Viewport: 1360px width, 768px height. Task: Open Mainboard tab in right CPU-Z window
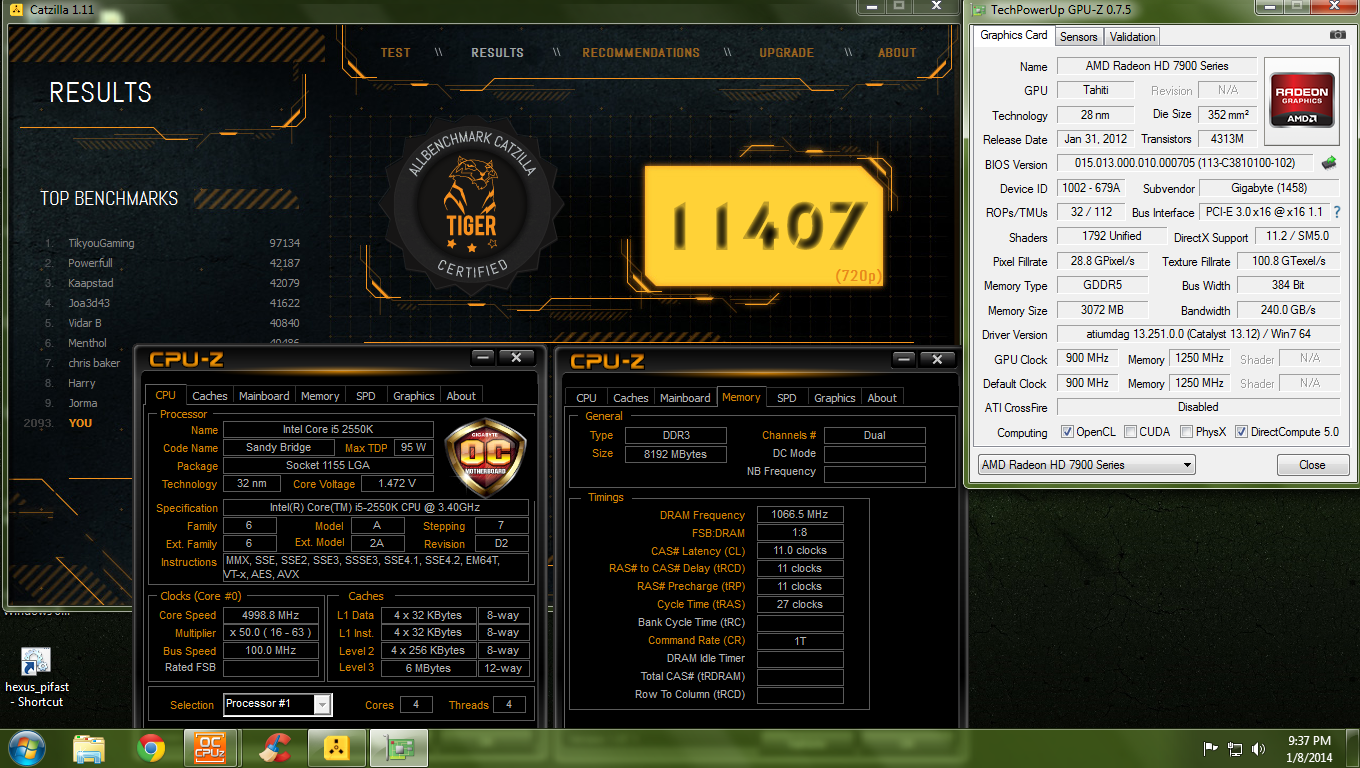tap(685, 398)
